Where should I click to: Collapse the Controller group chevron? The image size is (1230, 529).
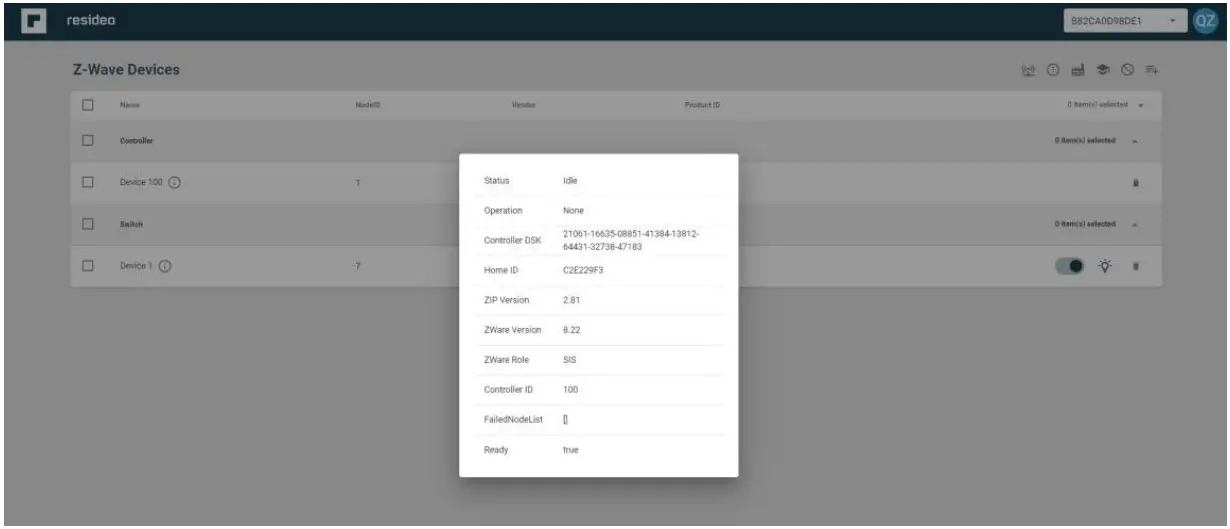click(x=1137, y=141)
